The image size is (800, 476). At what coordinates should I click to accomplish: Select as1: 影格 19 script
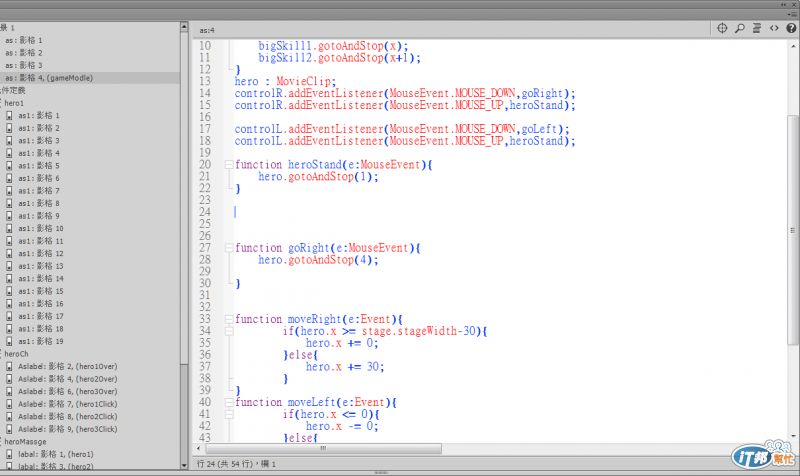(x=41, y=341)
